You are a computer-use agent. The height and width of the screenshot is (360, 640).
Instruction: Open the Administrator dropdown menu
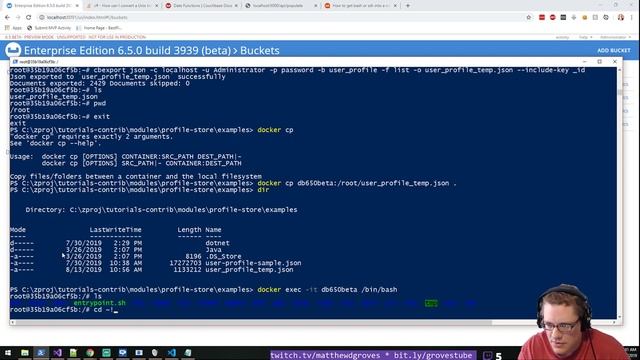click(615, 37)
